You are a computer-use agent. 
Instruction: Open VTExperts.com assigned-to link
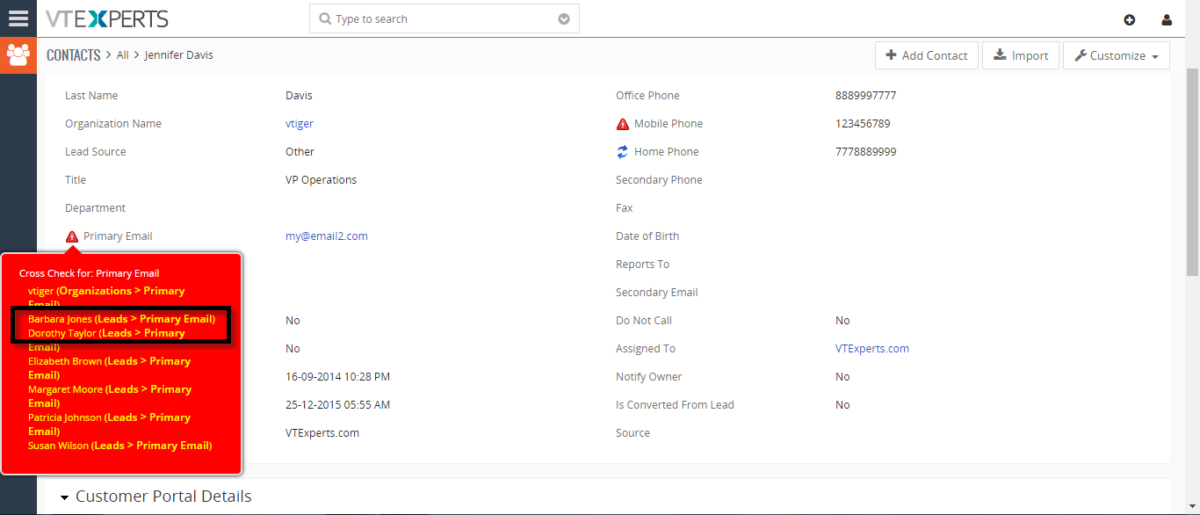(x=872, y=349)
